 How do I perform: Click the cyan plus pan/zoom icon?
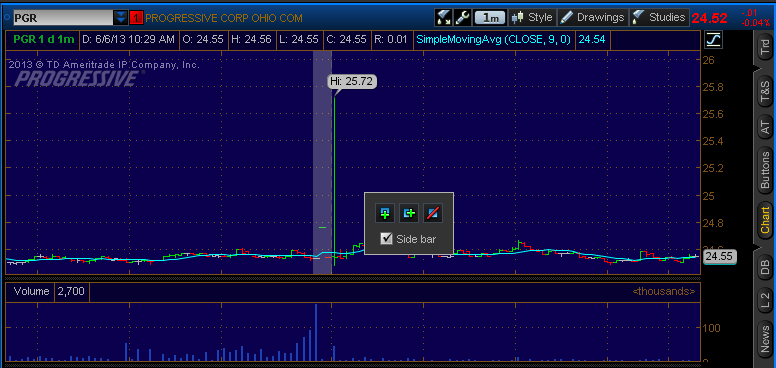click(409, 213)
